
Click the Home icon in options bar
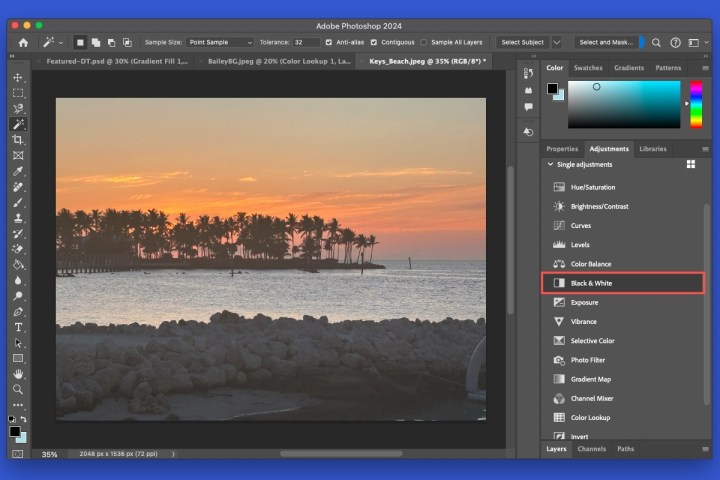pyautogui.click(x=23, y=43)
